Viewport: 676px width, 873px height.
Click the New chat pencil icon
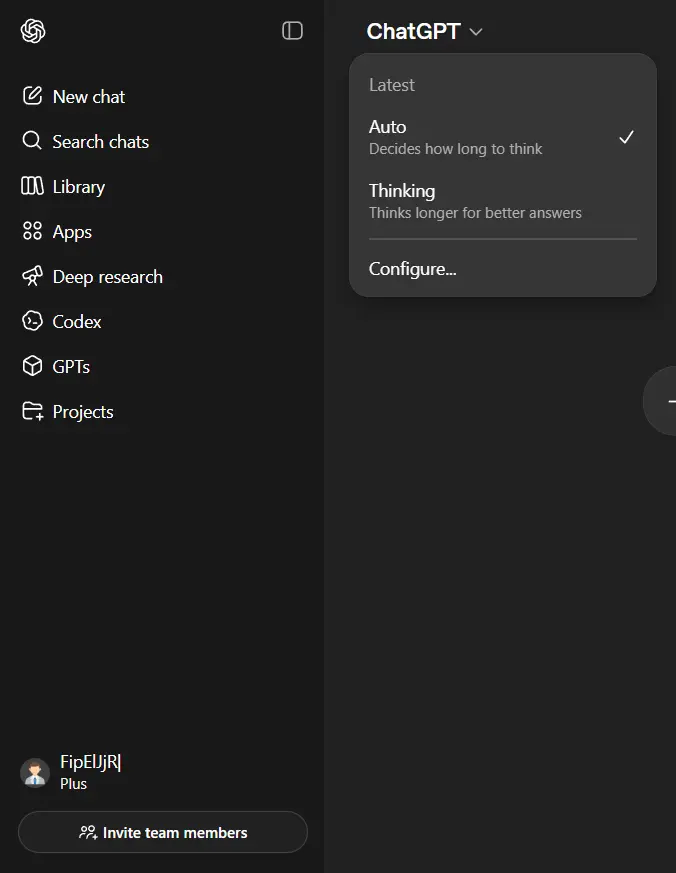point(32,96)
